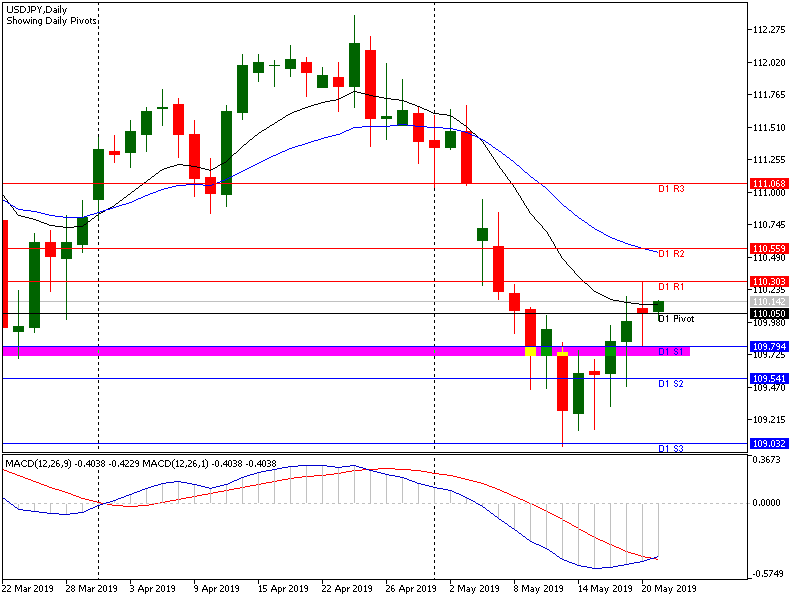800x600 pixels.
Task: Click the 20 May 2019 date label
Action: (668, 589)
